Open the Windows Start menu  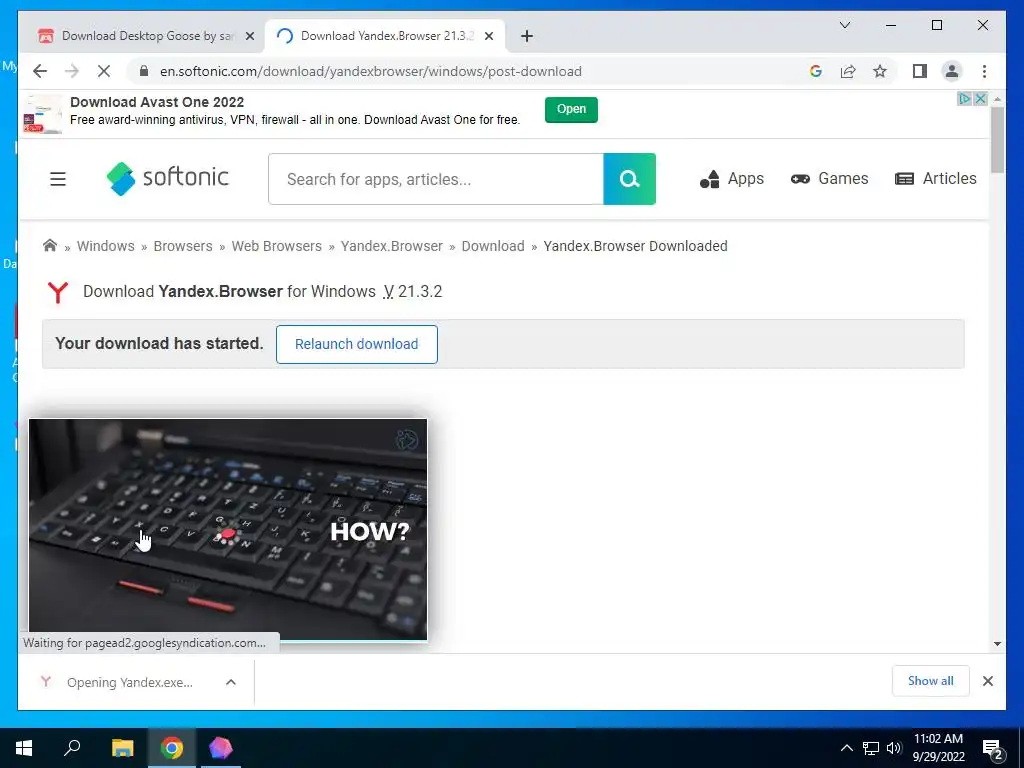click(x=24, y=748)
